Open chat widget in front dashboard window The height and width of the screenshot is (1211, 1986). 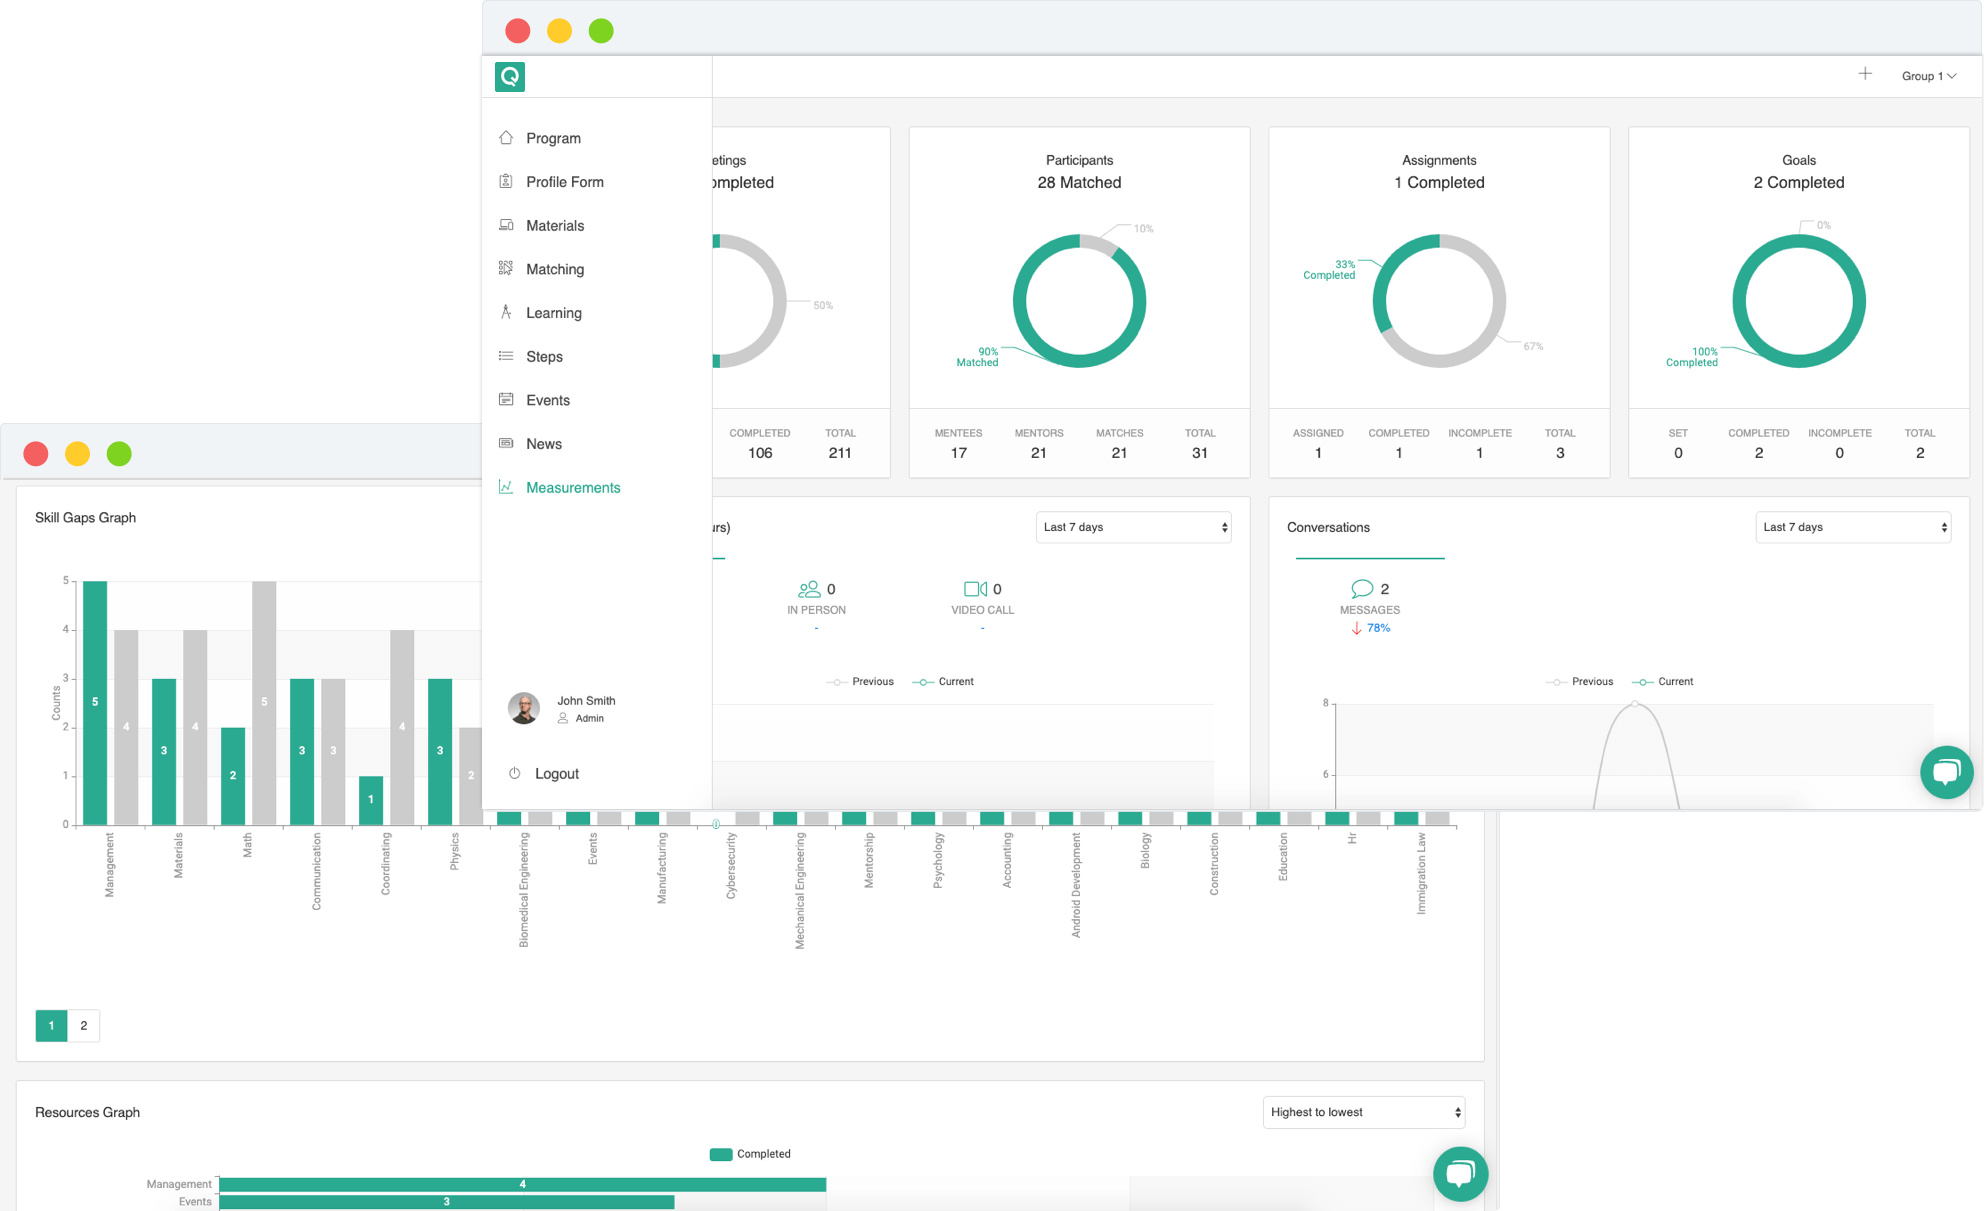pyautogui.click(x=1946, y=772)
